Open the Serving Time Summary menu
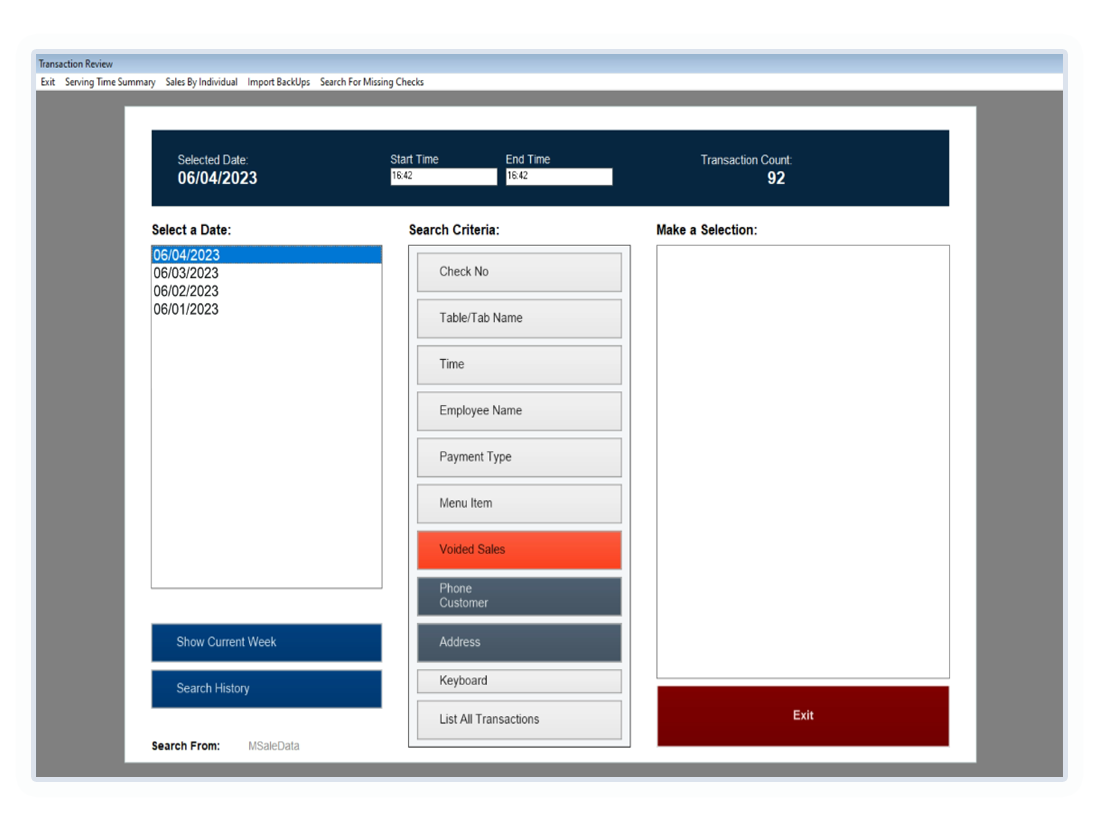The width and height of the screenshot is (1099, 840). [x=110, y=82]
